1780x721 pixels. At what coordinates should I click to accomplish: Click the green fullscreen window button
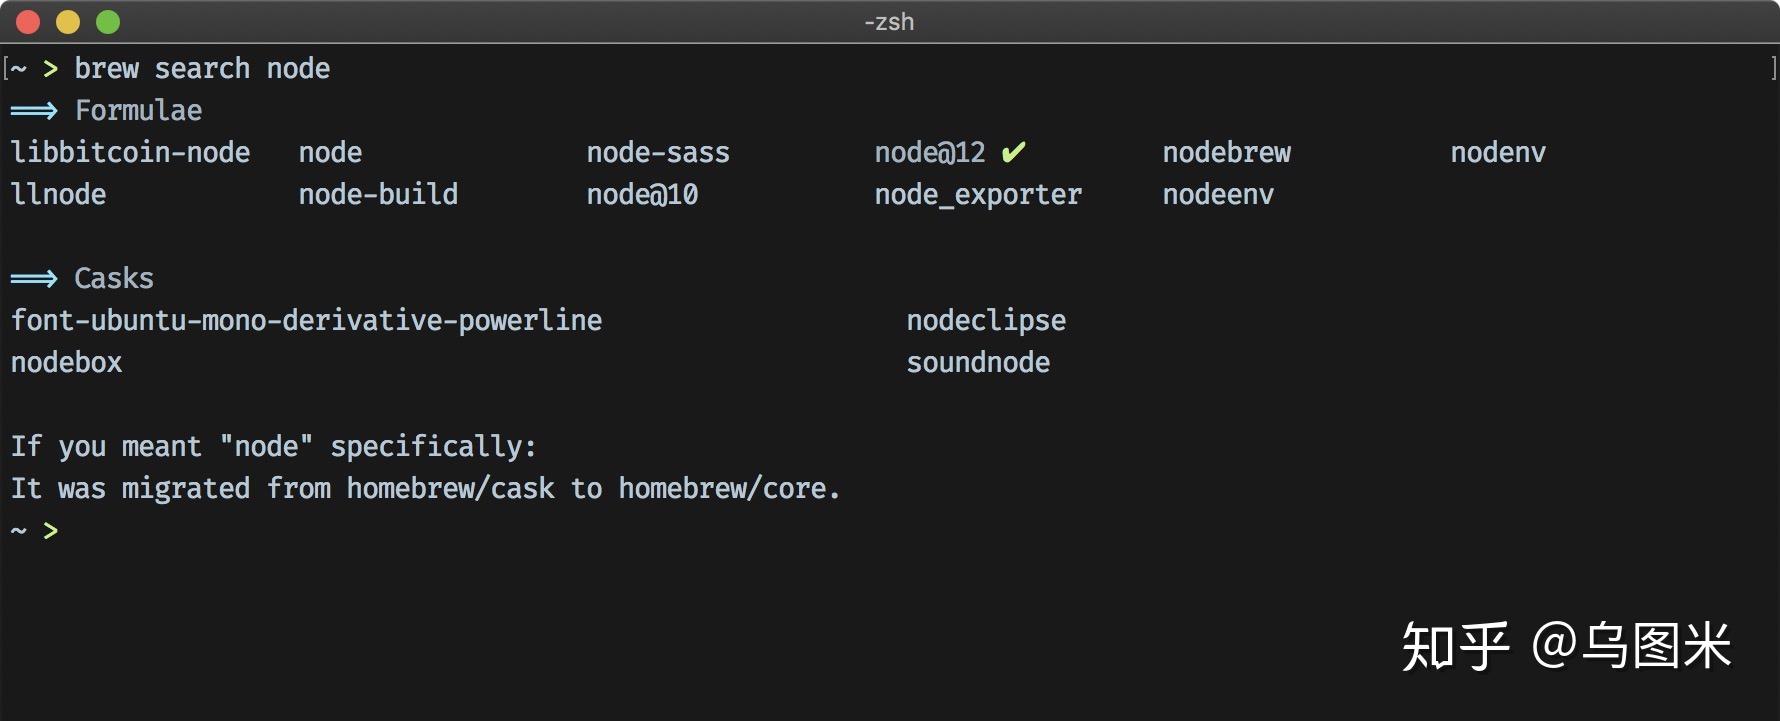(108, 22)
